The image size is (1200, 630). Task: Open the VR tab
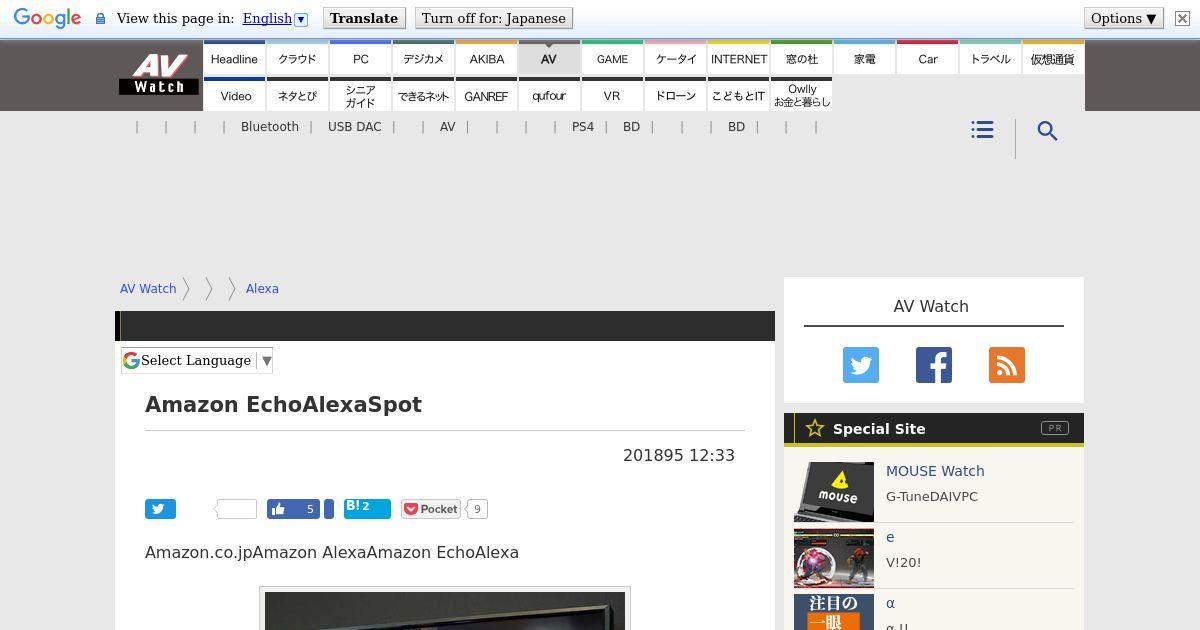(x=612, y=96)
